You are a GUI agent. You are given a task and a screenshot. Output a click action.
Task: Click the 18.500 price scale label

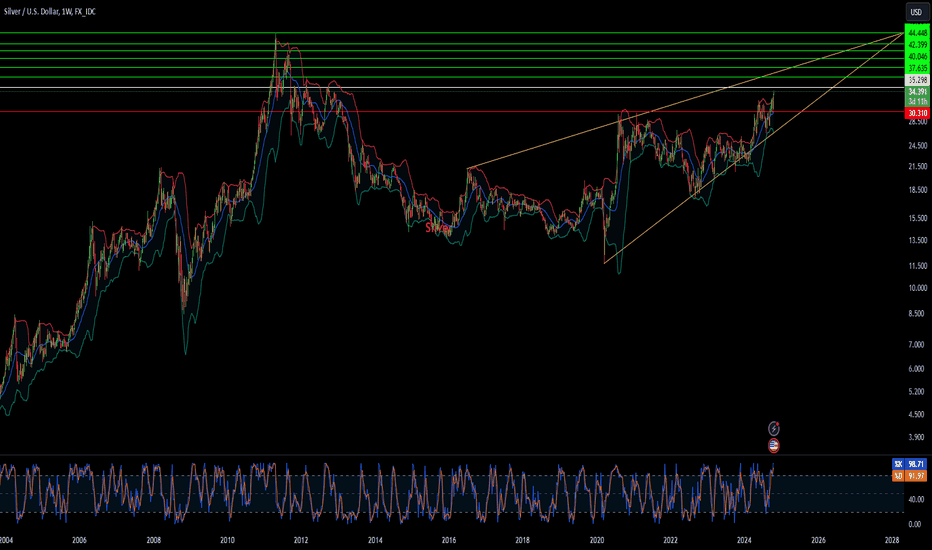(x=918, y=190)
